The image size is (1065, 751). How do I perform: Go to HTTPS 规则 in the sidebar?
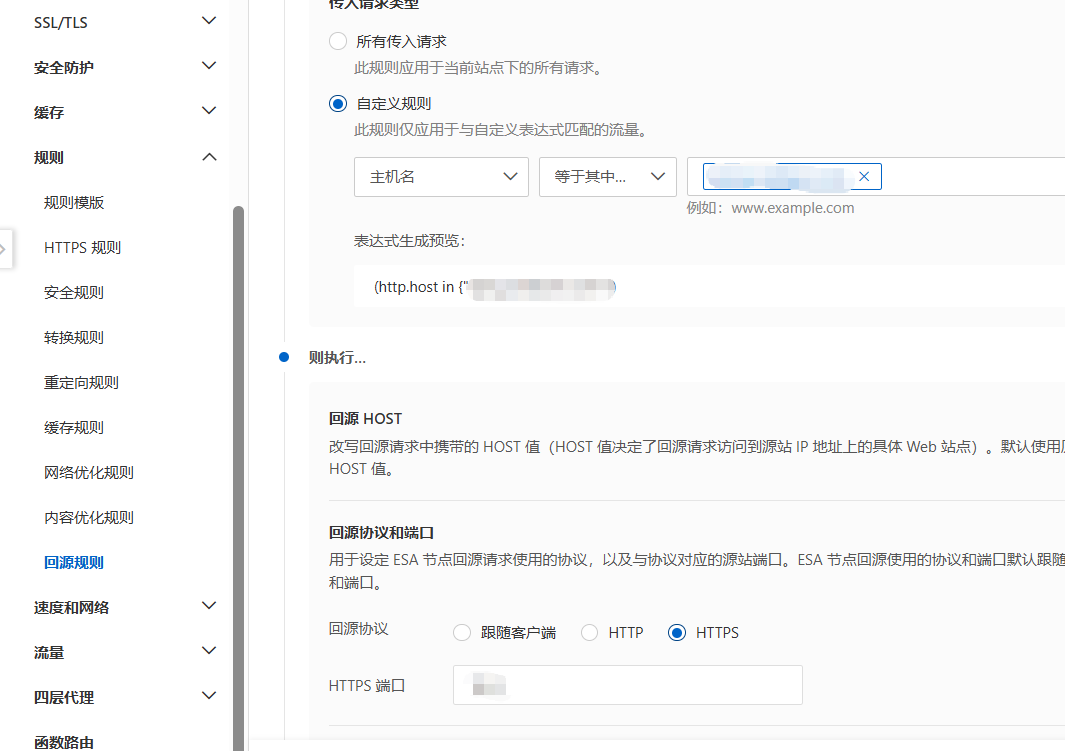tap(82, 247)
